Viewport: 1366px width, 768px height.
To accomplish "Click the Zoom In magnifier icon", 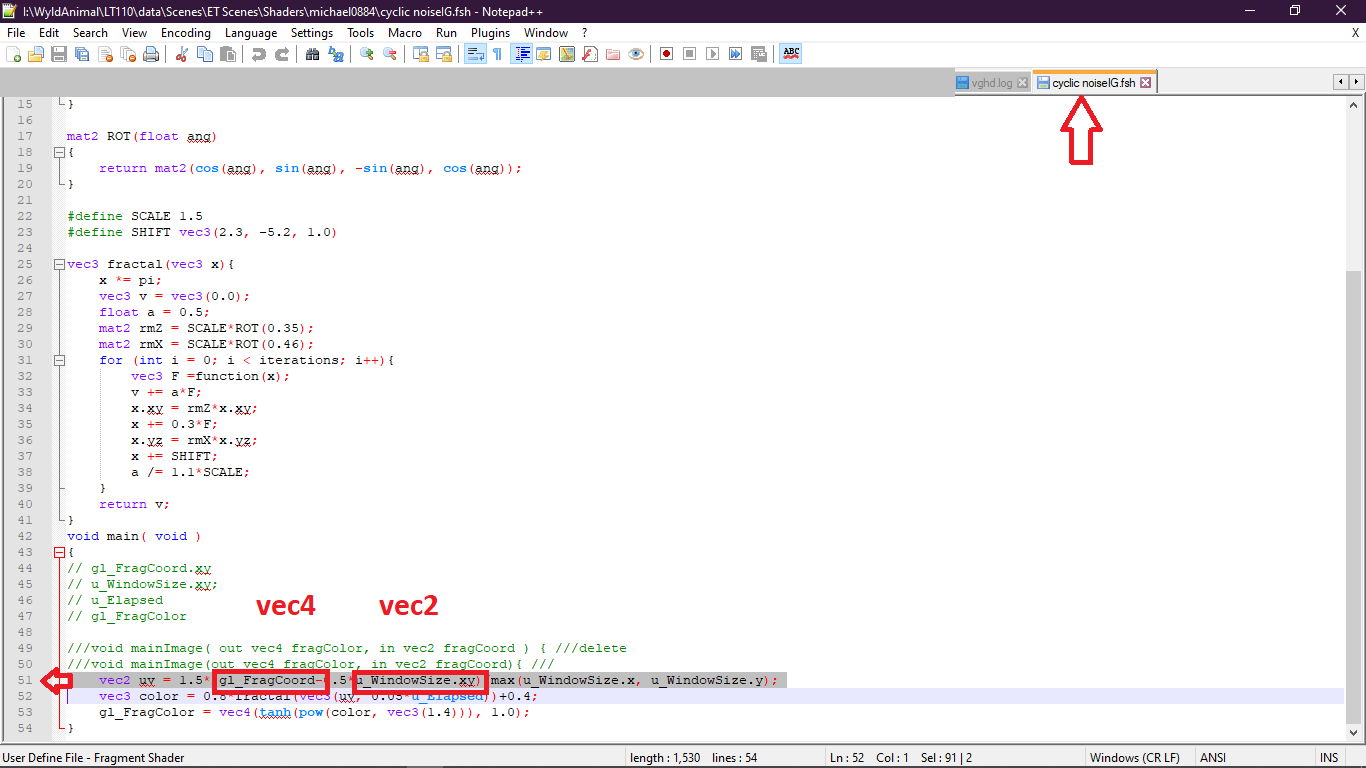I will [x=367, y=54].
